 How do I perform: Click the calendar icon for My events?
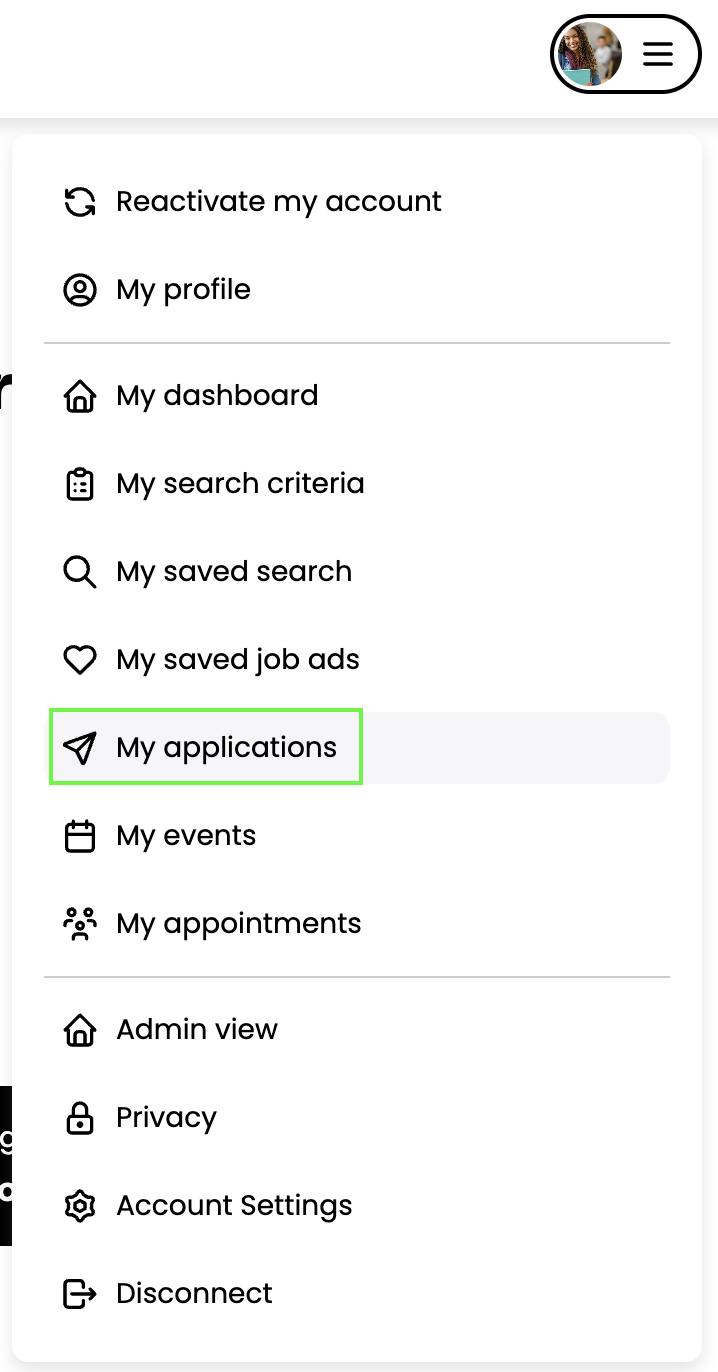80,836
